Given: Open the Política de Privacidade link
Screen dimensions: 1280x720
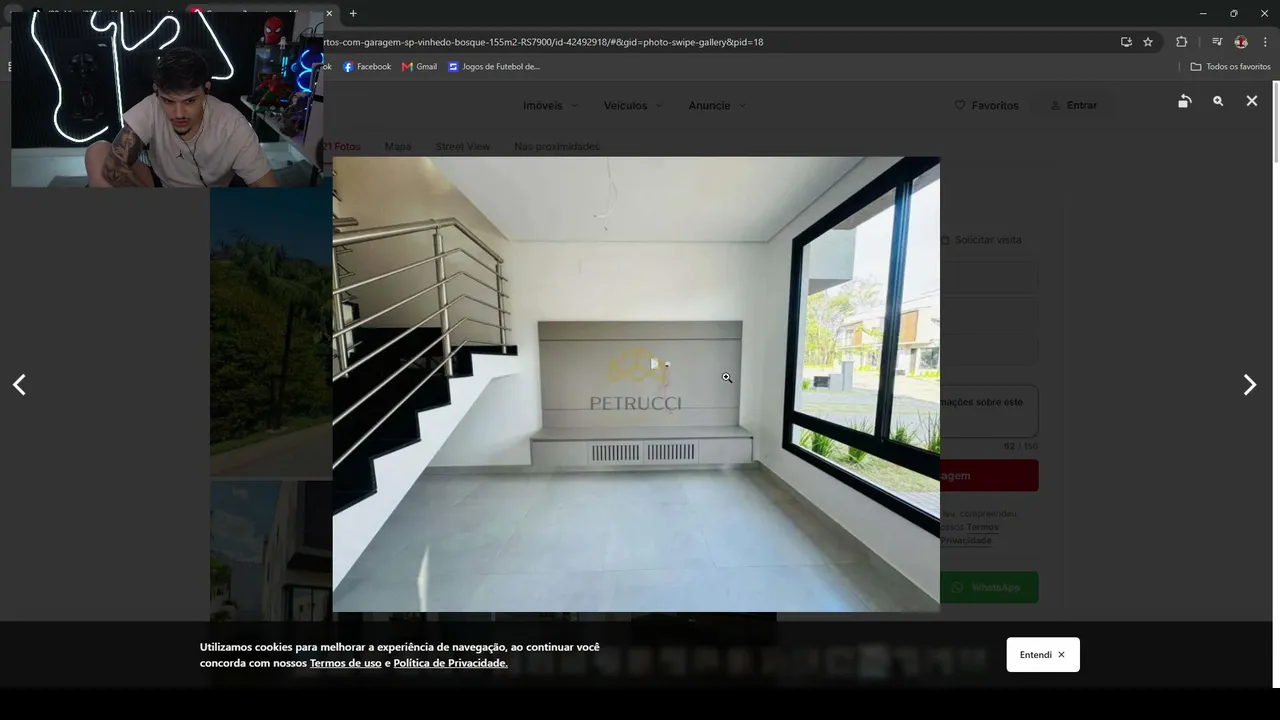Looking at the screenshot, I should click(450, 663).
